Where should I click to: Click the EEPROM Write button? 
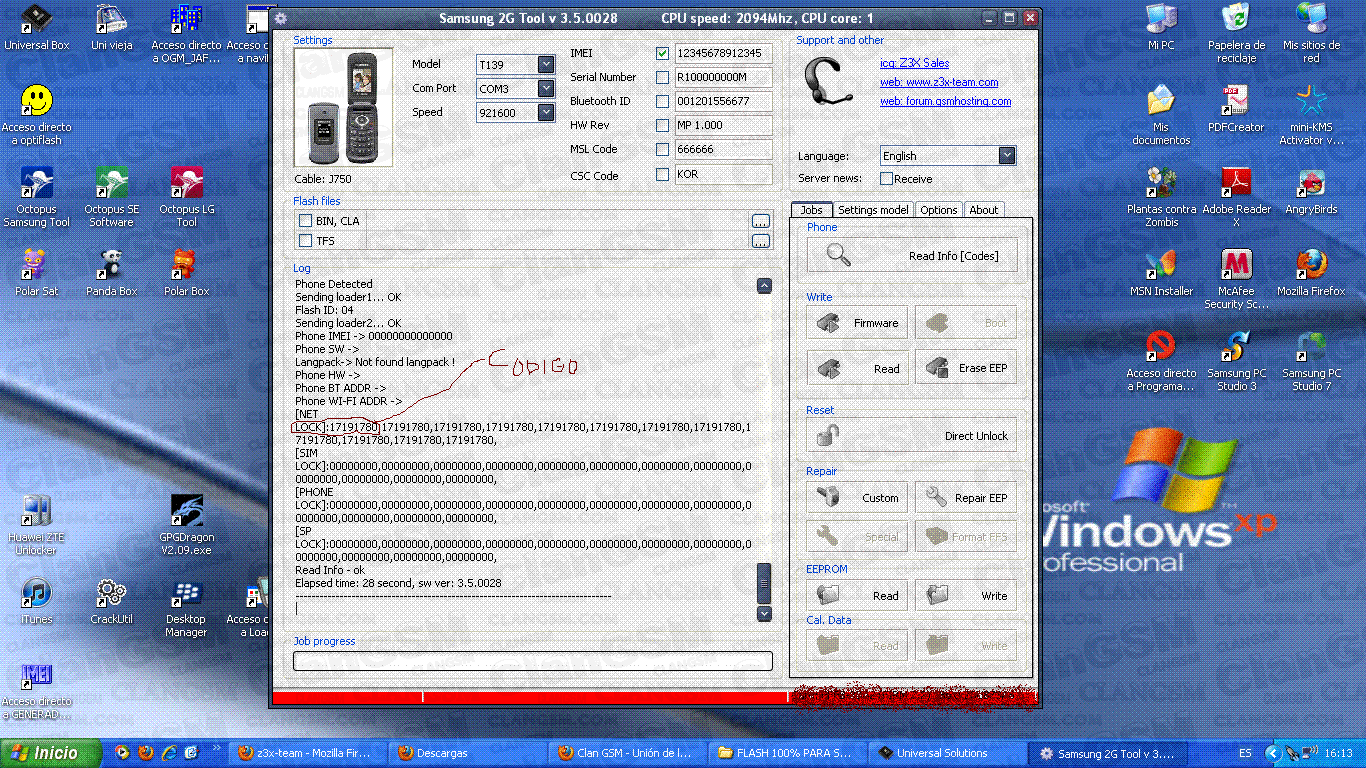(966, 595)
